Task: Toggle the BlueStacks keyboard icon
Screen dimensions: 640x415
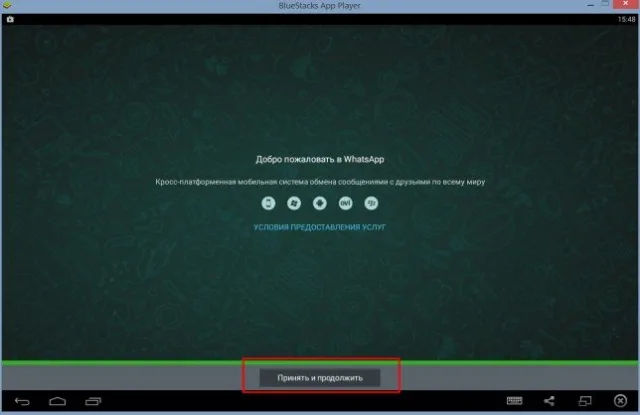Action: (x=514, y=401)
